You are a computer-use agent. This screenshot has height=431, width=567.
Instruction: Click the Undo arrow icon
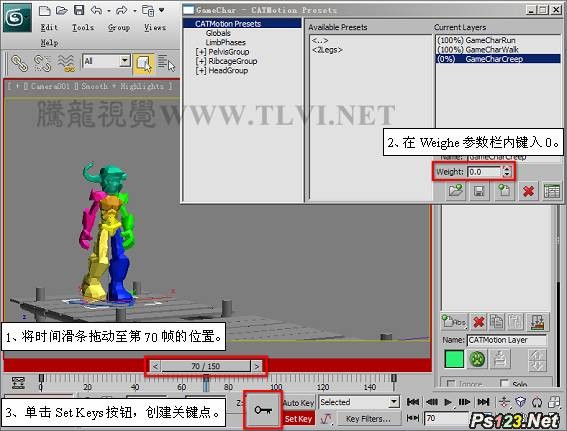pos(97,10)
